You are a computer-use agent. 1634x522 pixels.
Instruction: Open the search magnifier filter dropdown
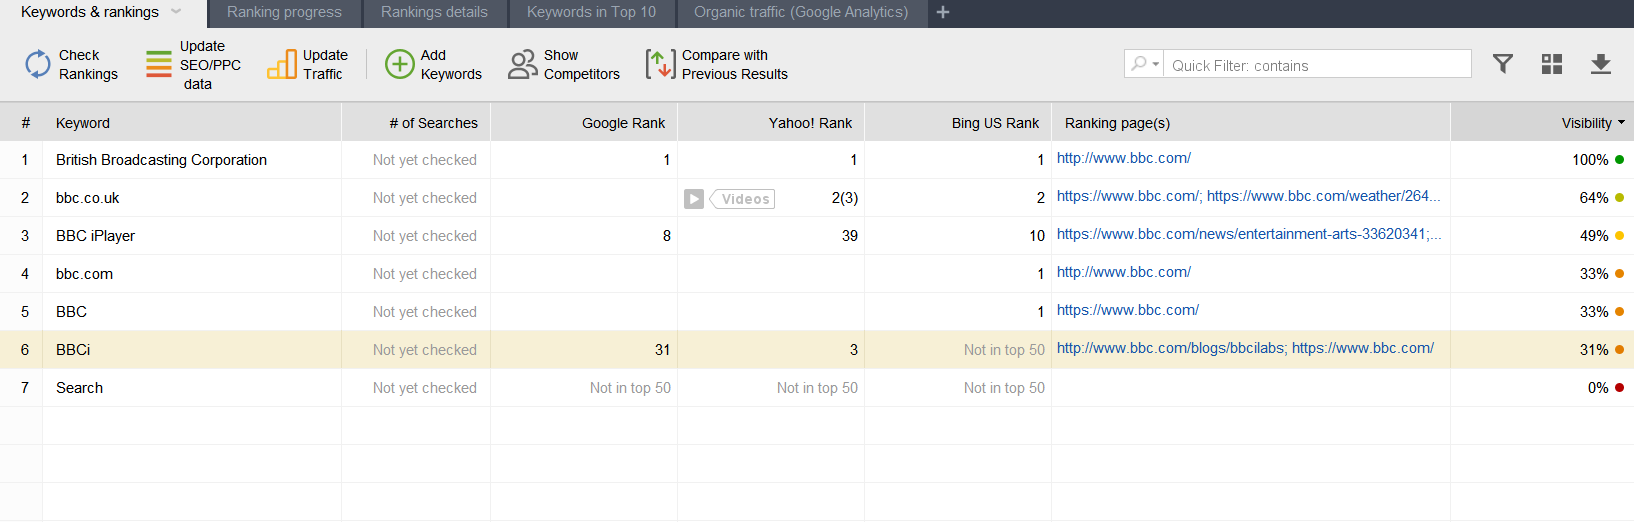(1143, 64)
